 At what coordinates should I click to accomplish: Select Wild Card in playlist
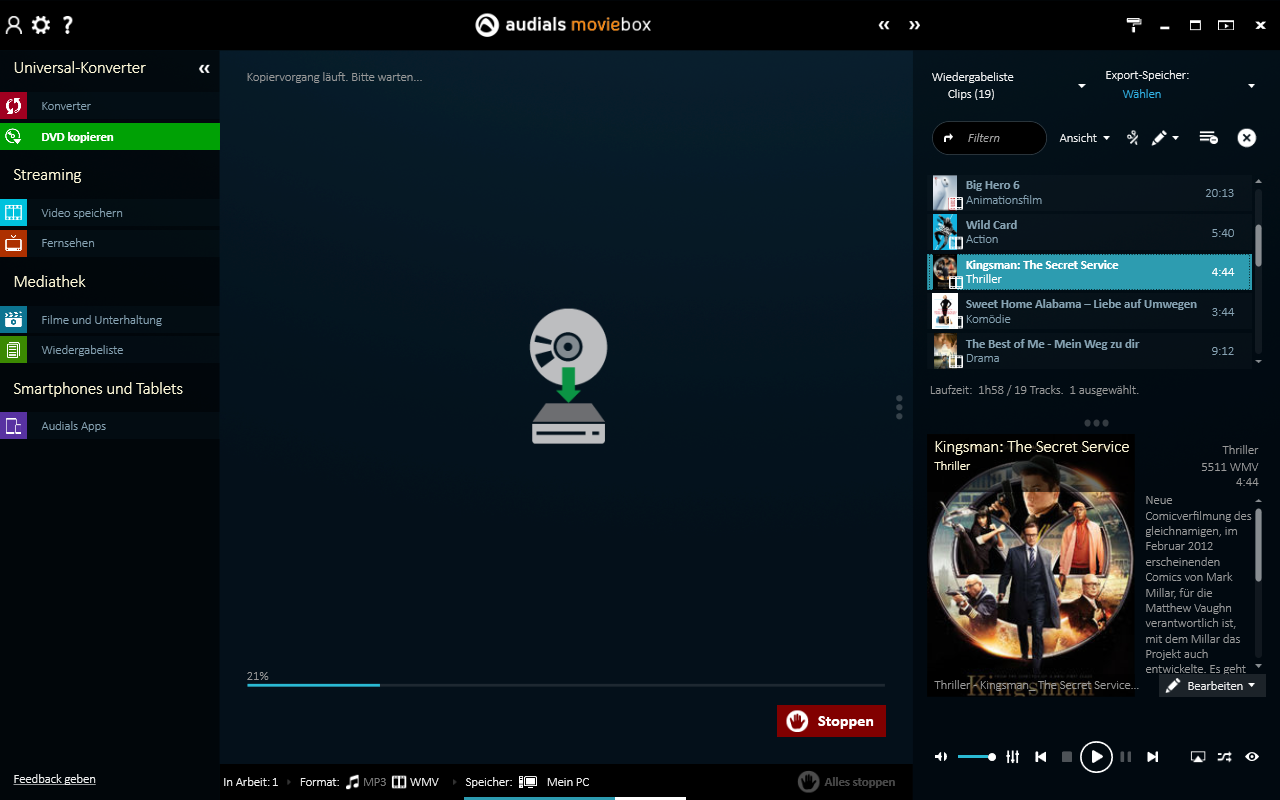[1091, 232]
